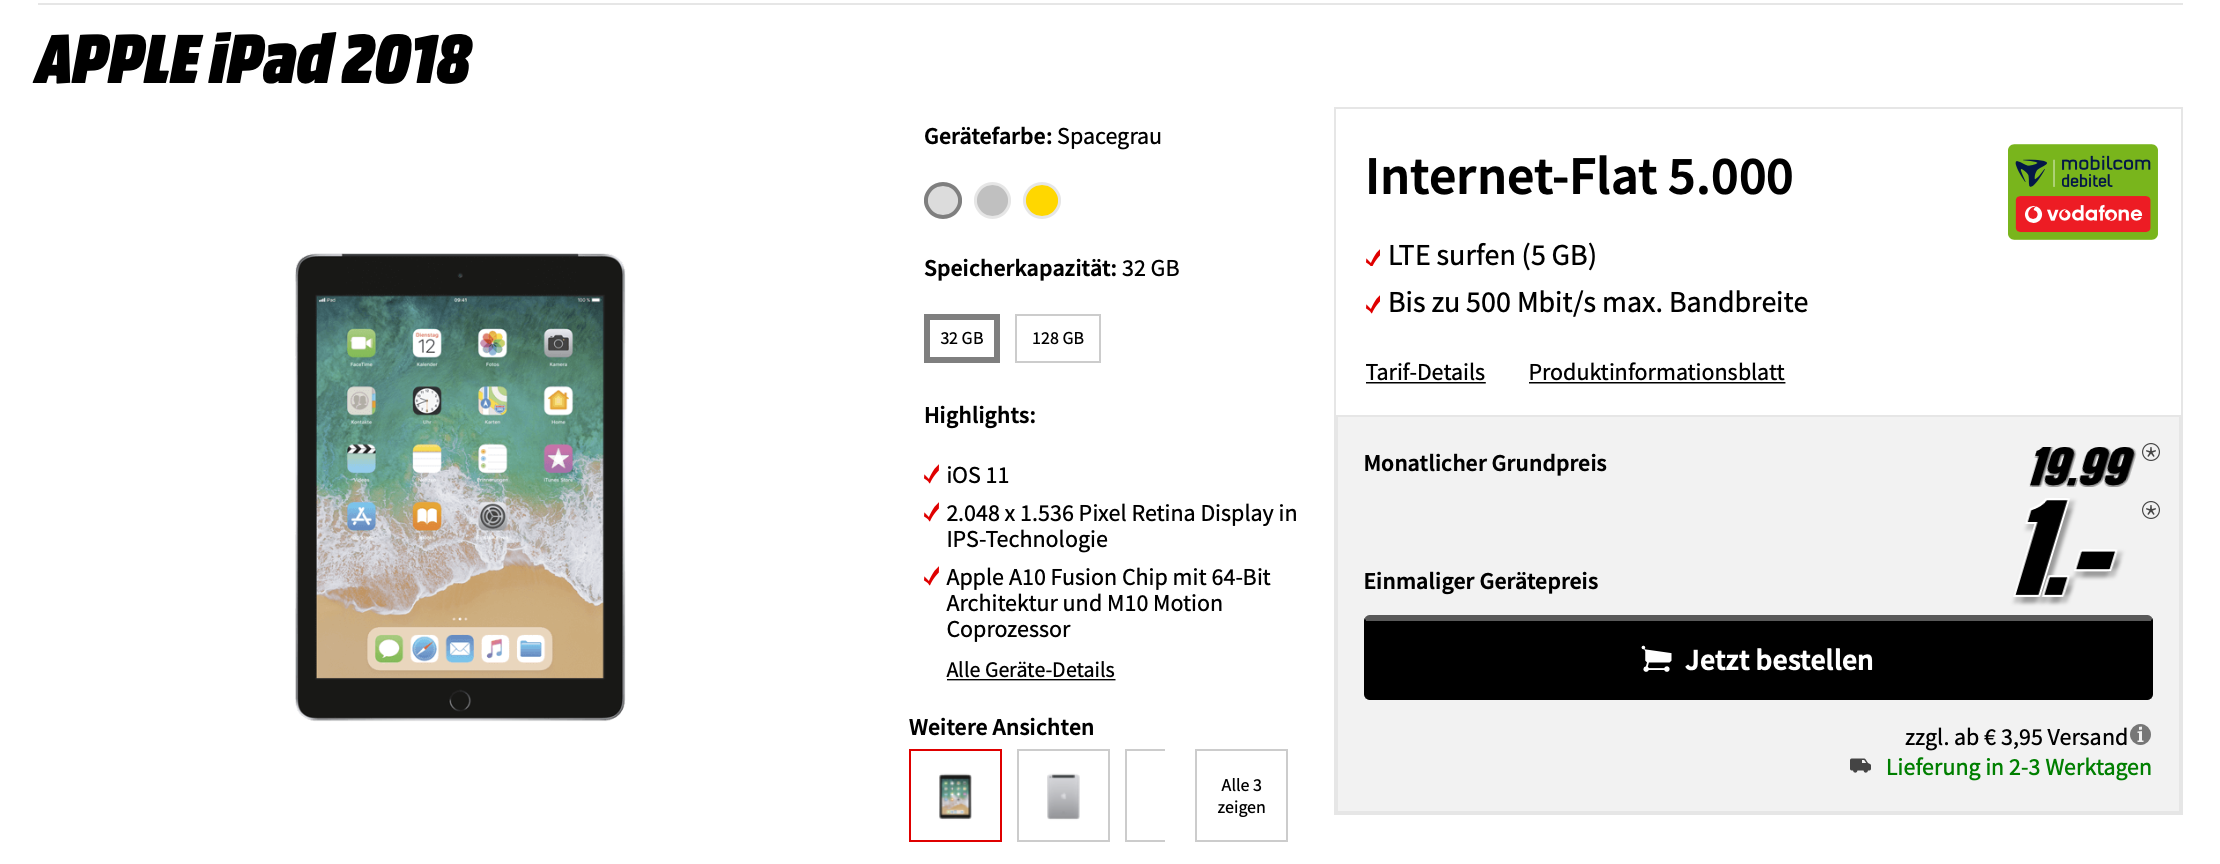
Task: Open Tarif-Details link
Action: (1425, 372)
